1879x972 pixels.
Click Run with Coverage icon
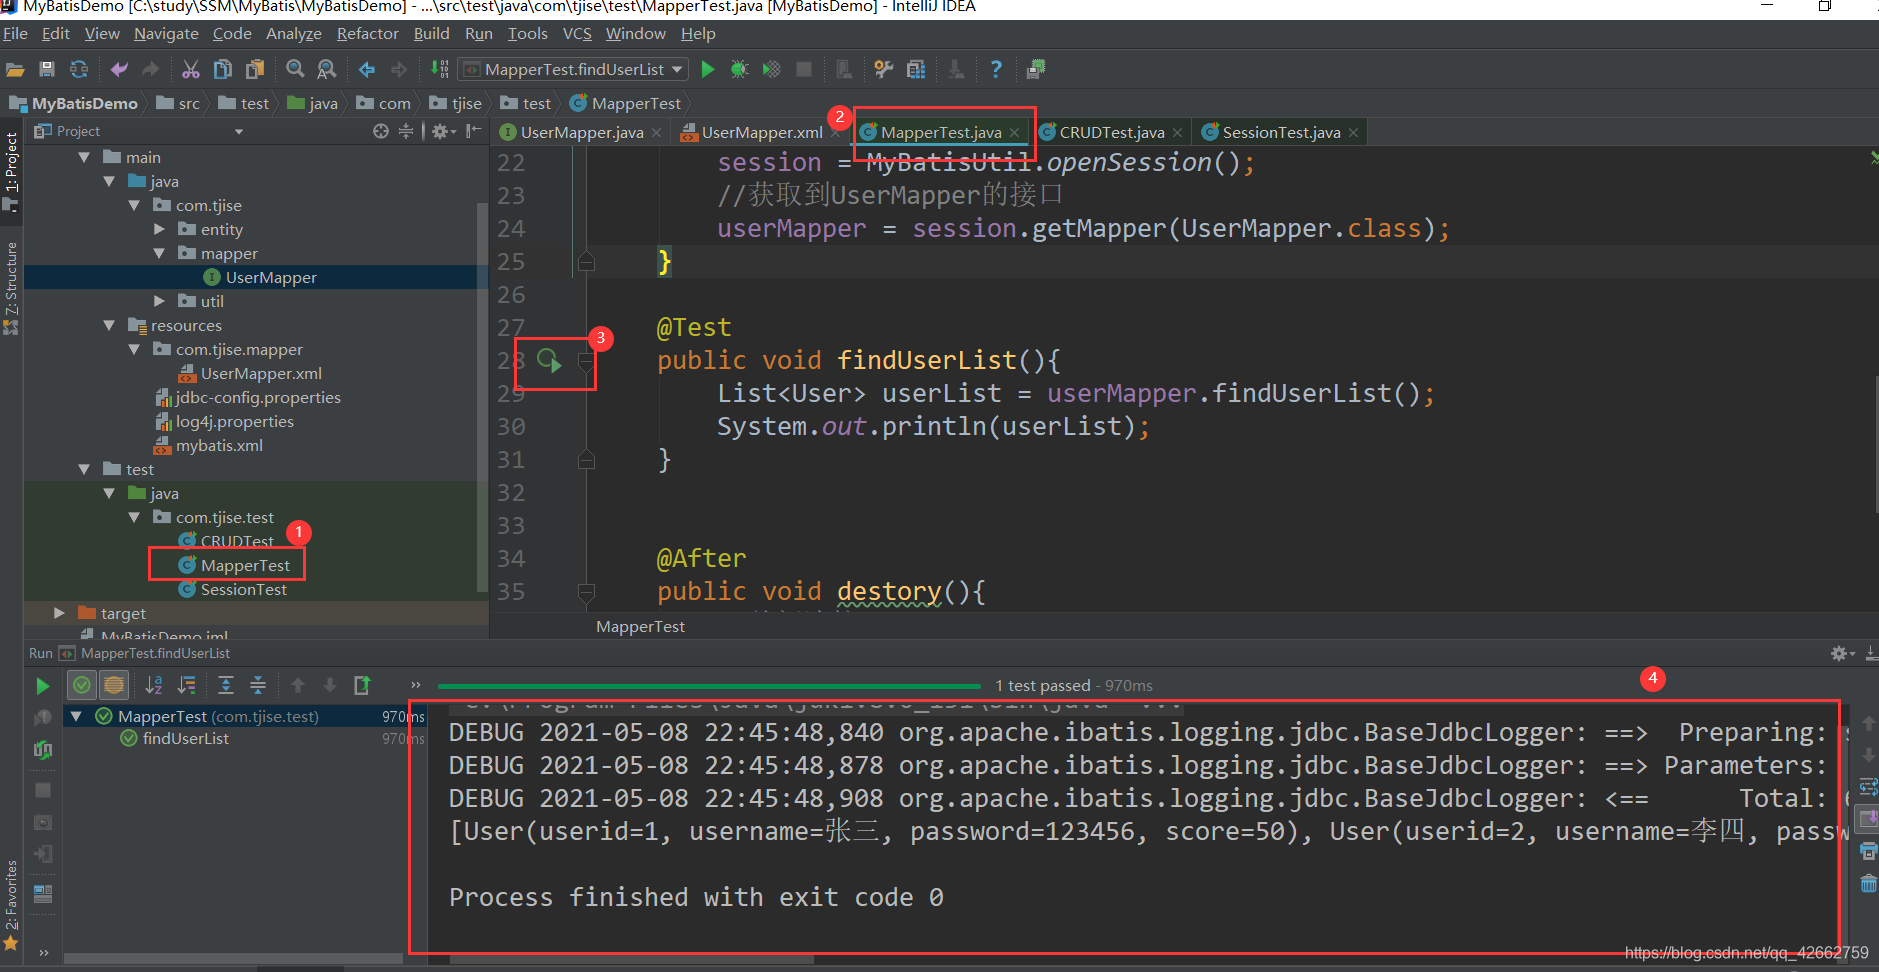tap(771, 69)
